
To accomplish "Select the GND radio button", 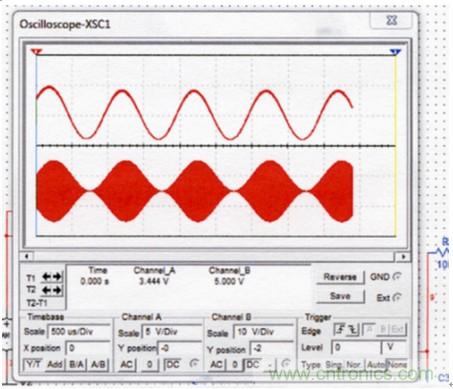I will pyautogui.click(x=397, y=276).
